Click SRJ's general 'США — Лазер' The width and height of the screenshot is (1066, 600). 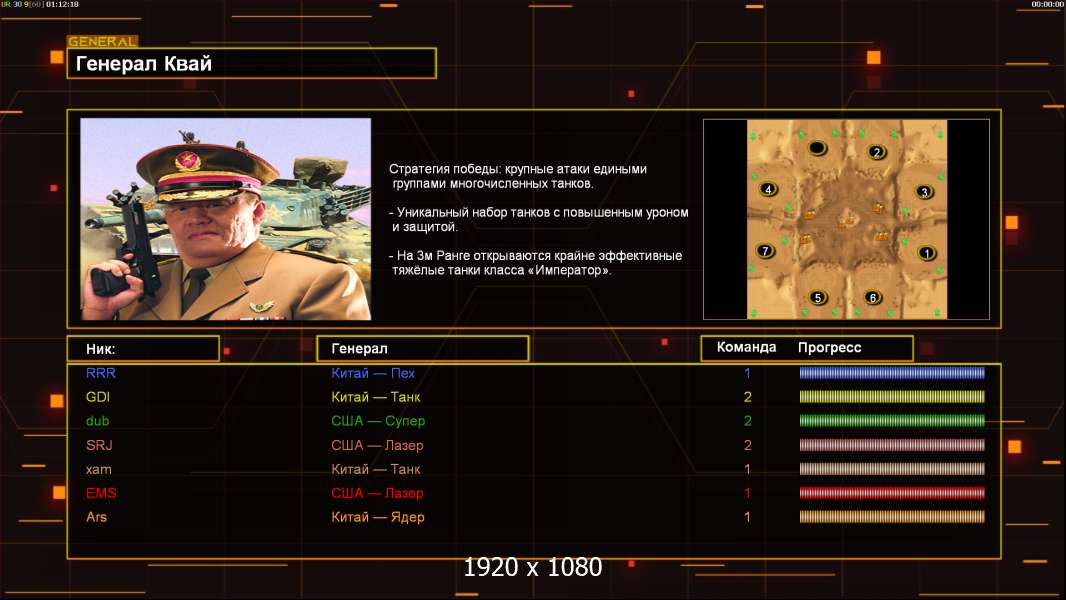(x=377, y=445)
